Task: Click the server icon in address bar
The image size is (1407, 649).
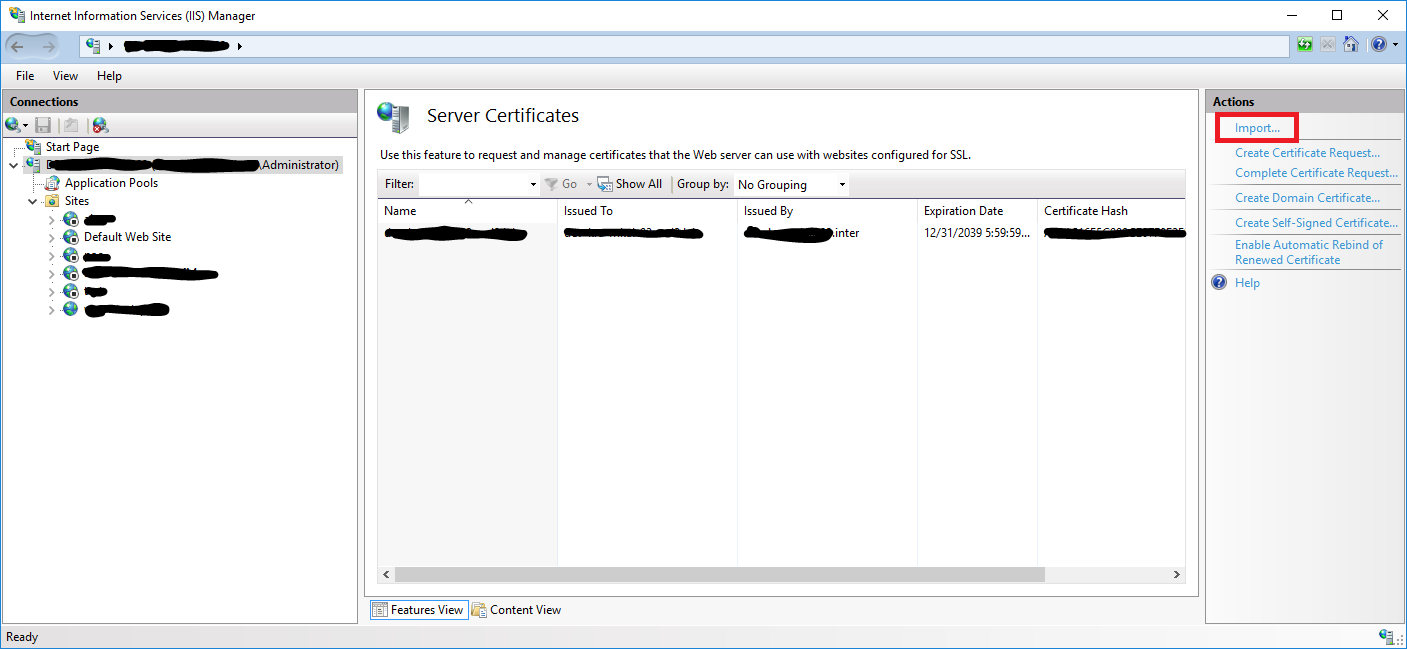Action: coord(94,46)
